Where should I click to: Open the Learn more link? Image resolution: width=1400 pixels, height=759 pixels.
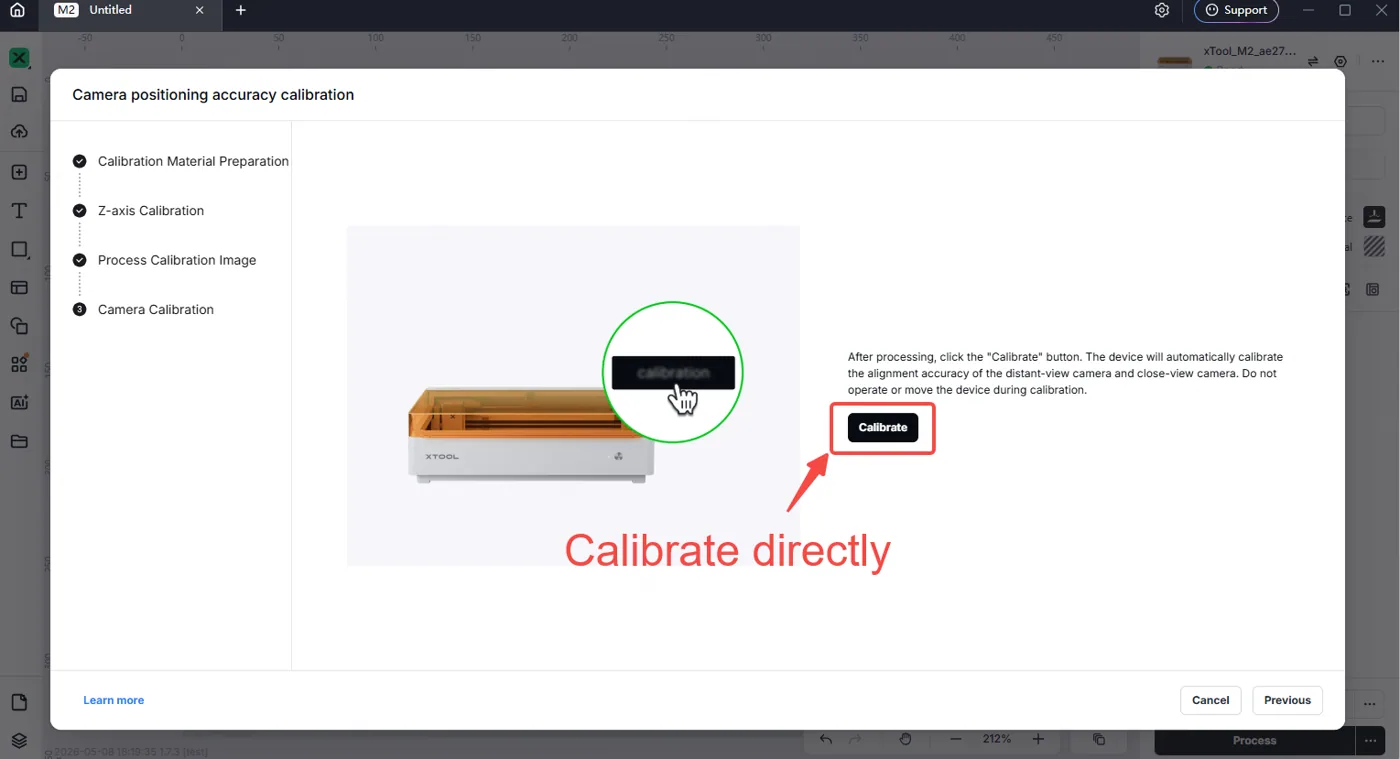114,700
